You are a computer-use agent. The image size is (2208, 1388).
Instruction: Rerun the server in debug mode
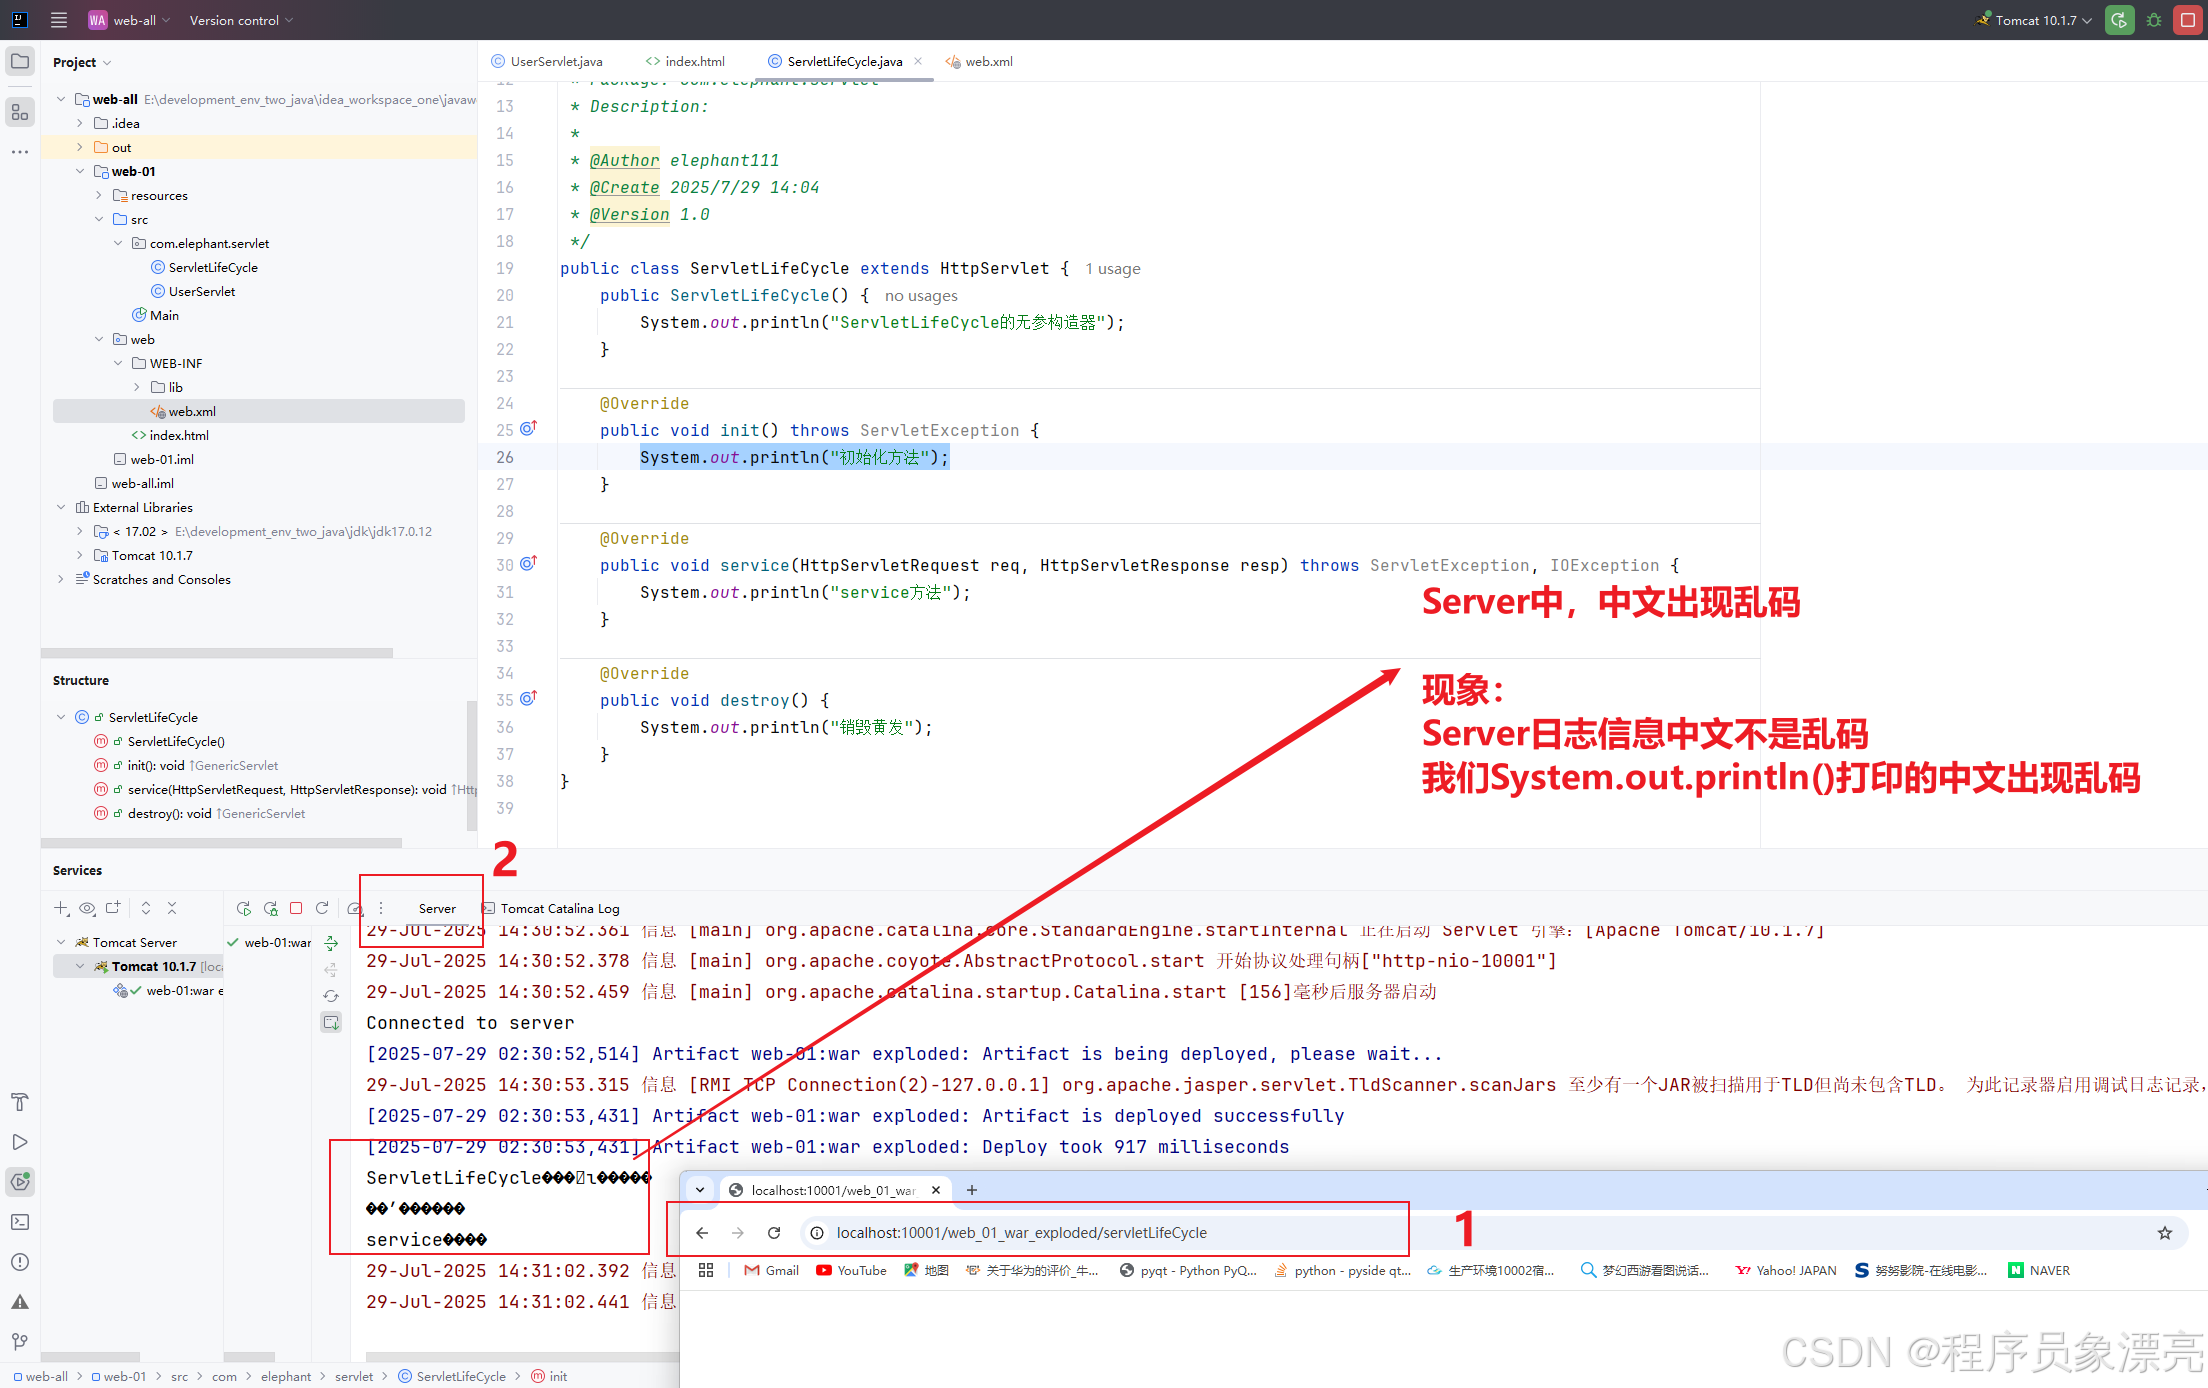point(270,907)
